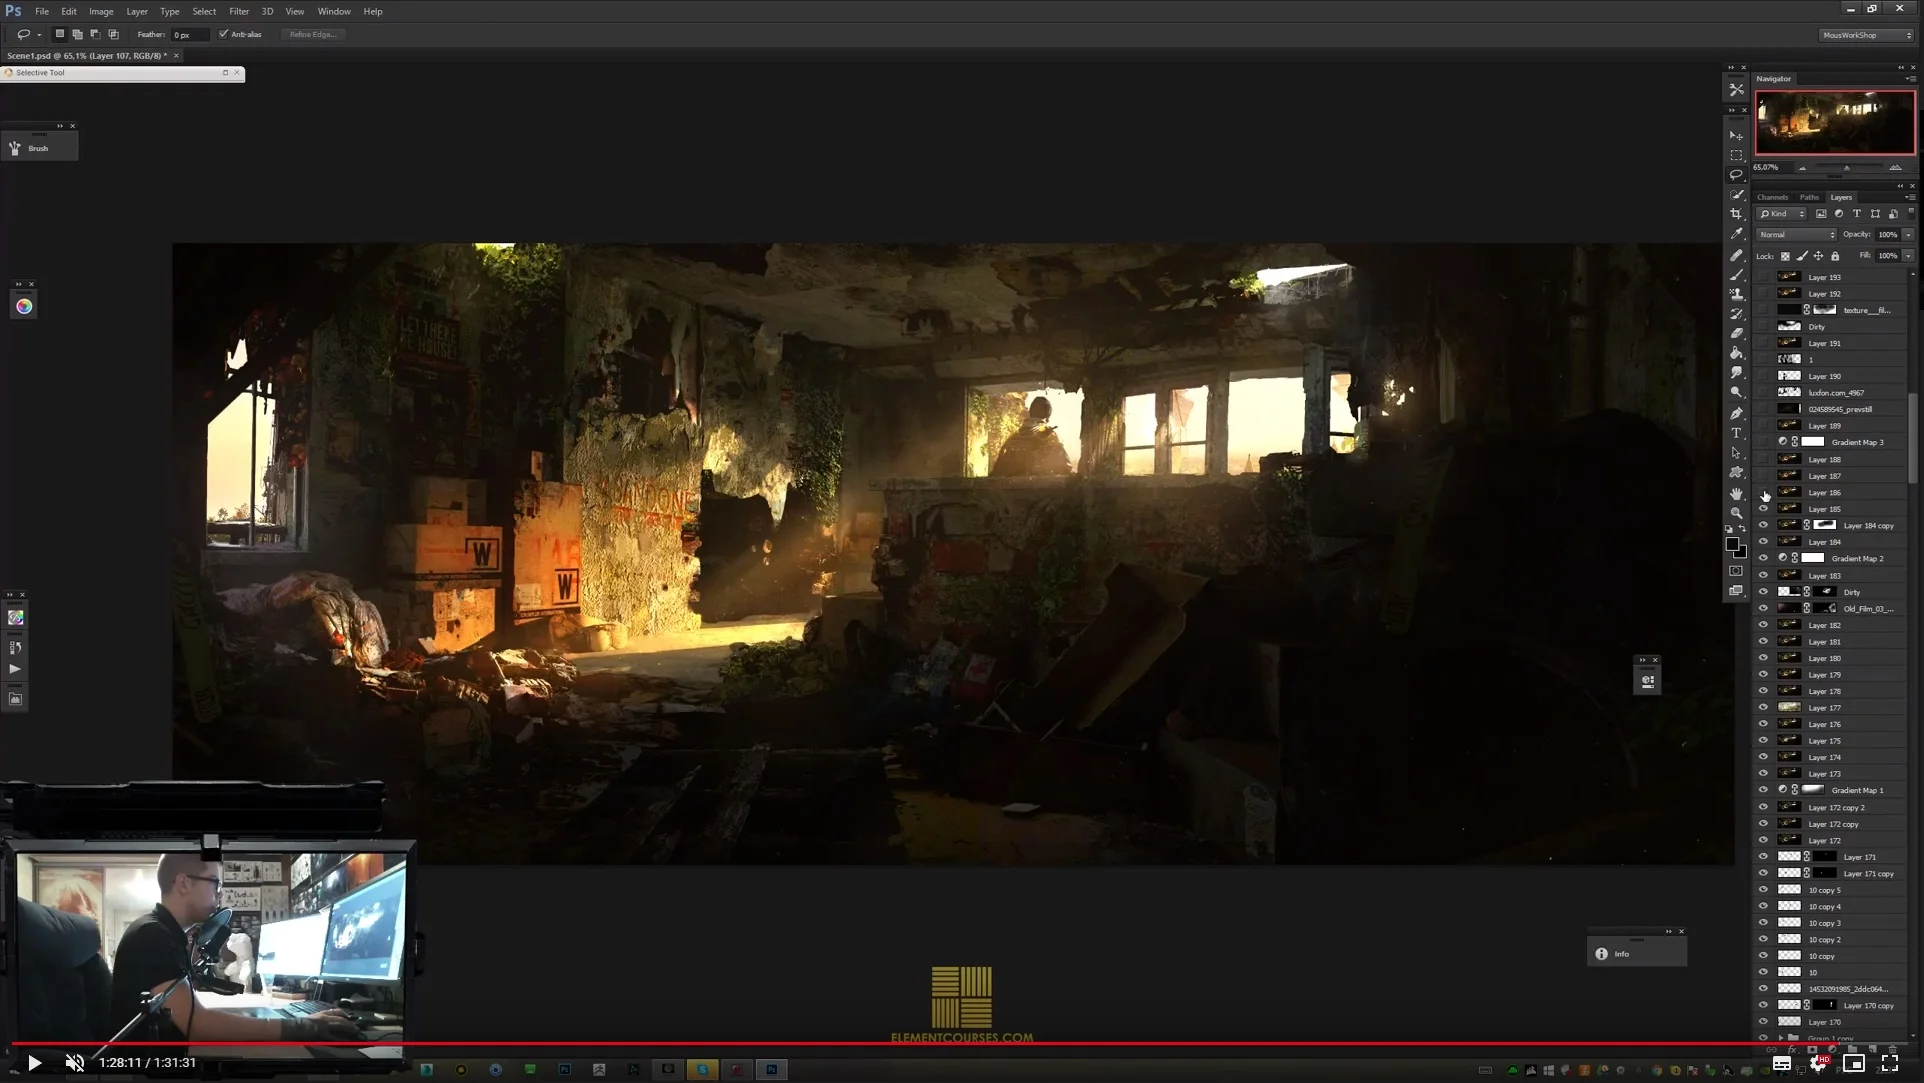Select the Spot Healing Brush tool
The width and height of the screenshot is (1924, 1083).
pyautogui.click(x=1736, y=255)
